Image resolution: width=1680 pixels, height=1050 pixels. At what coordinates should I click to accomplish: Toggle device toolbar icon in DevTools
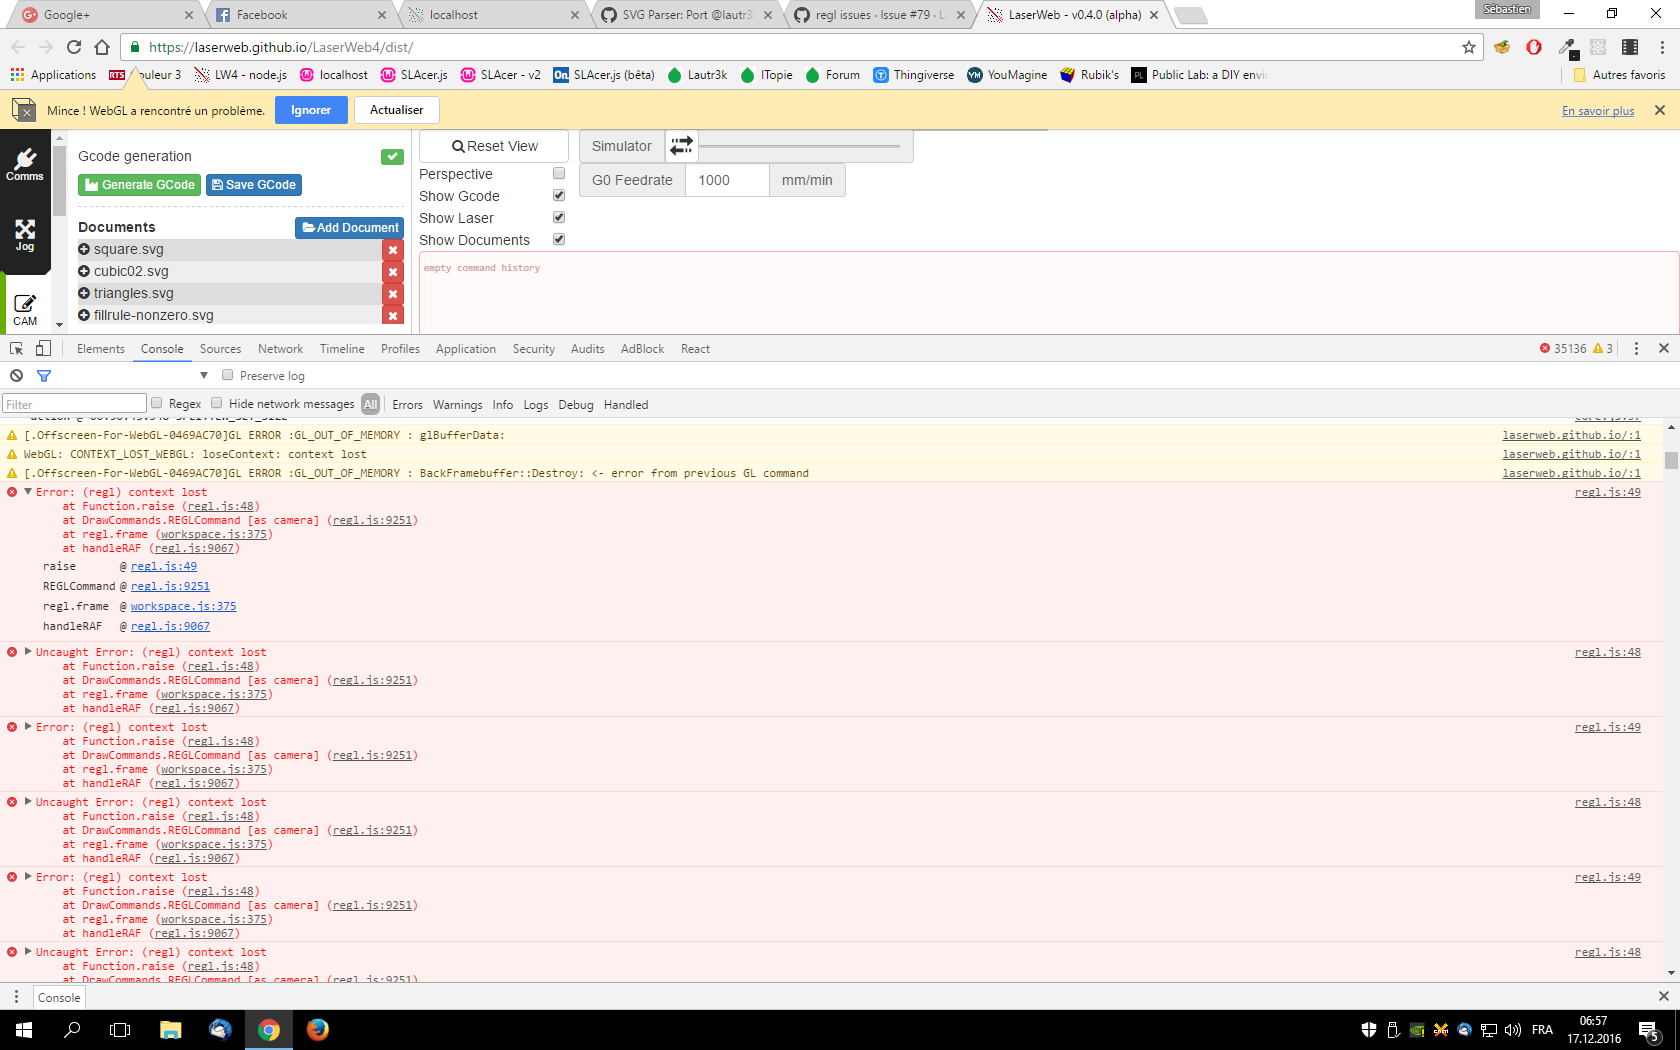pos(43,349)
